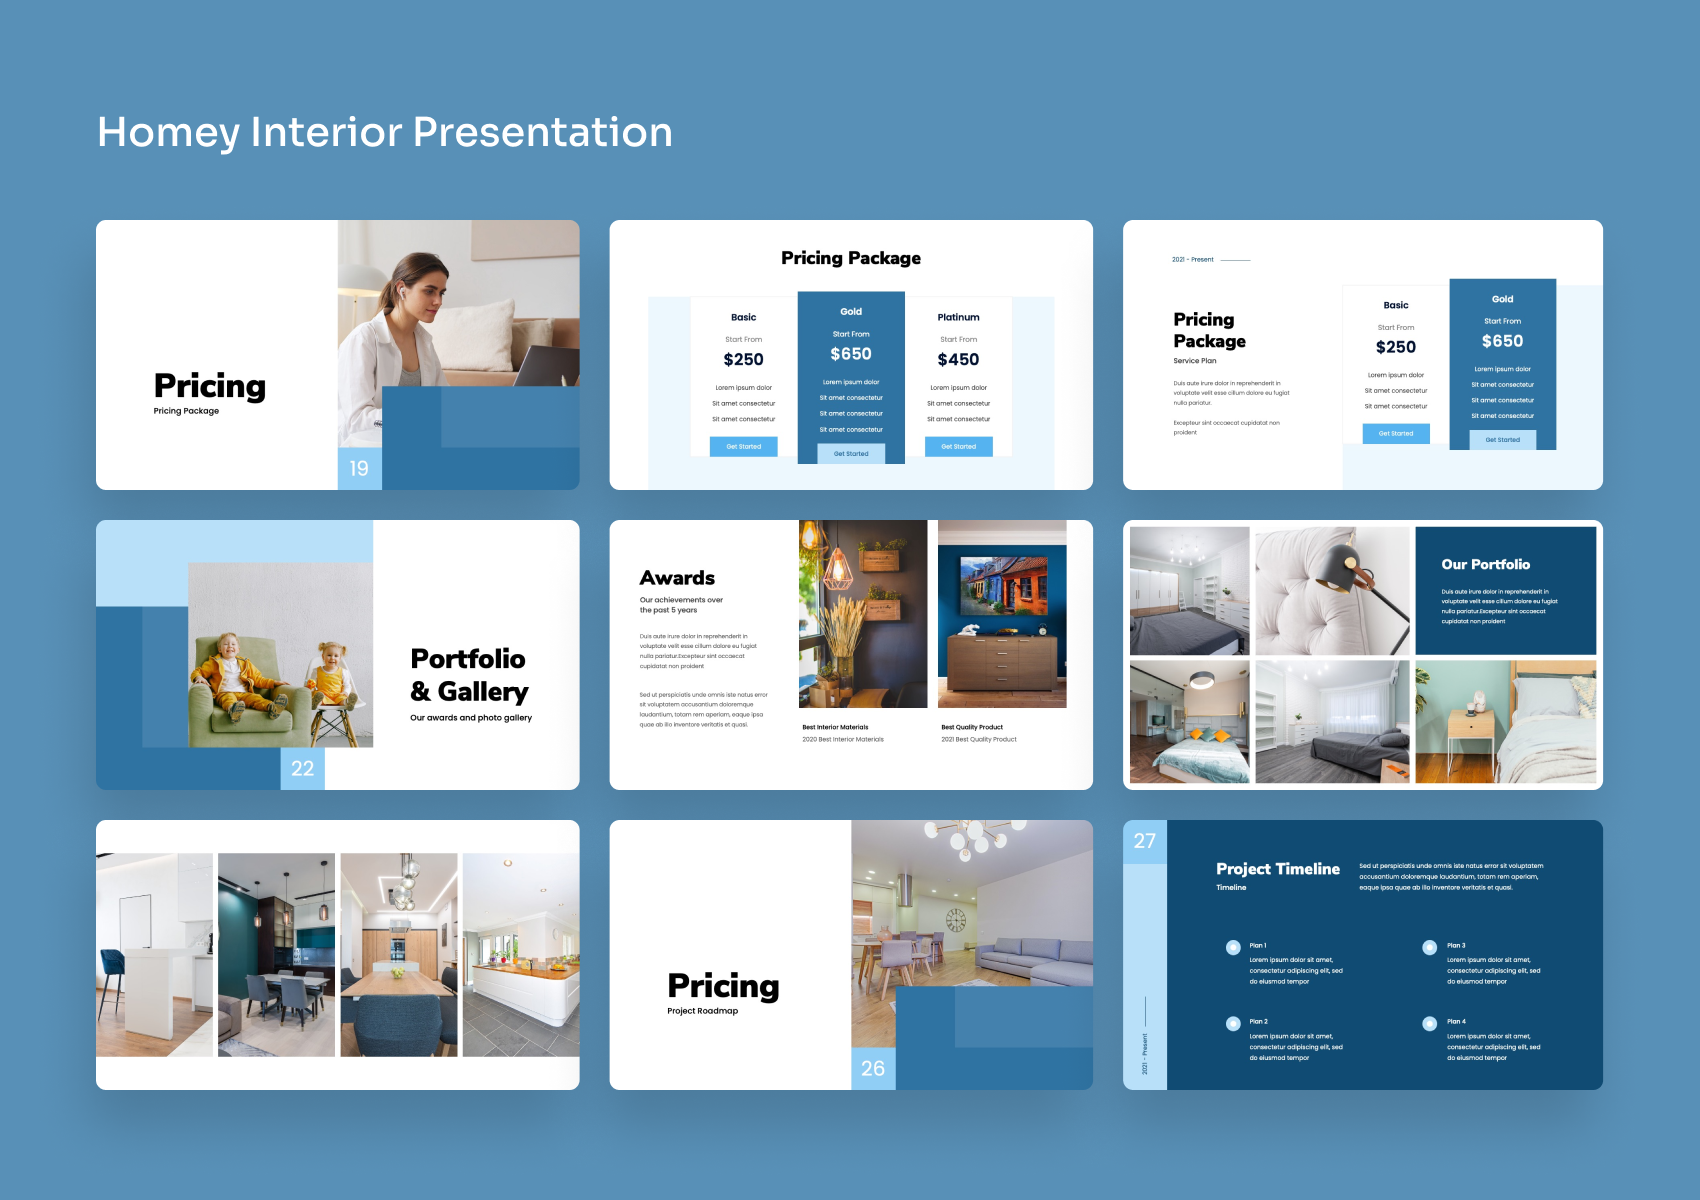
Task: Select the Plan 3 bullet marker
Action: [1427, 945]
